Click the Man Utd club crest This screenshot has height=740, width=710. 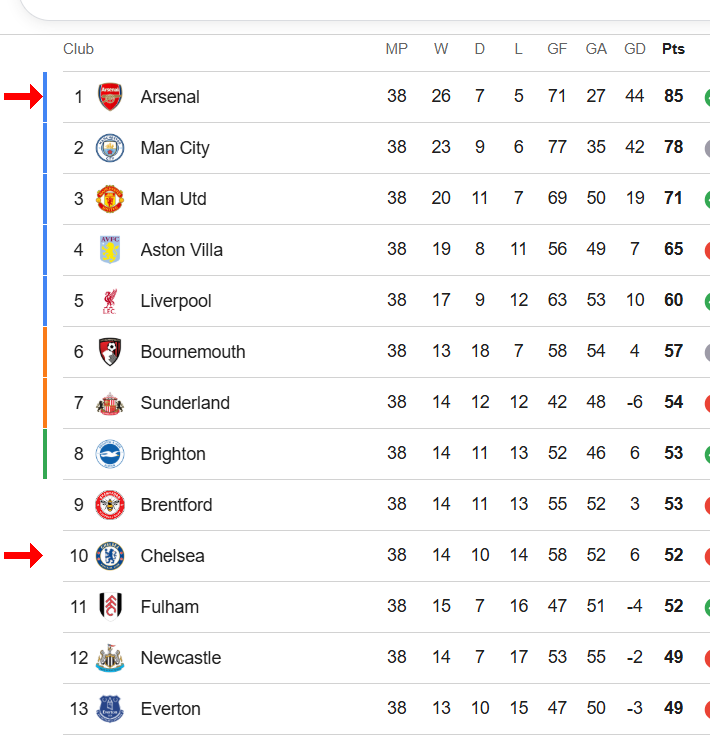point(110,199)
